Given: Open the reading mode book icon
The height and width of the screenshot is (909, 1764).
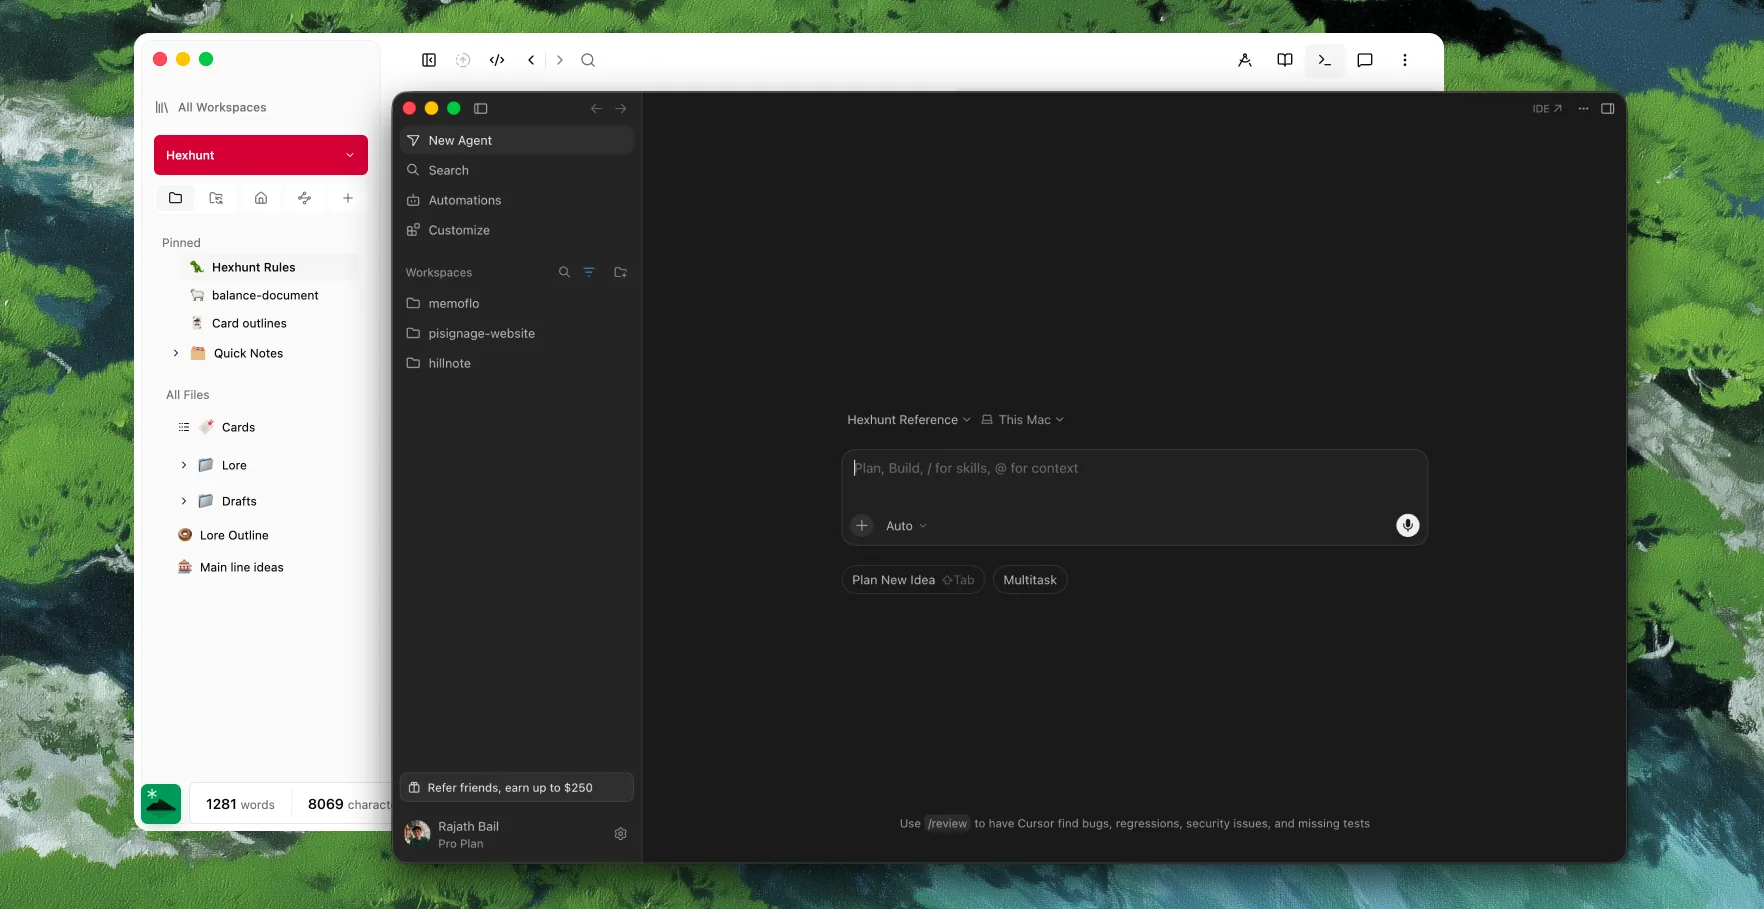Looking at the screenshot, I should tap(1285, 60).
